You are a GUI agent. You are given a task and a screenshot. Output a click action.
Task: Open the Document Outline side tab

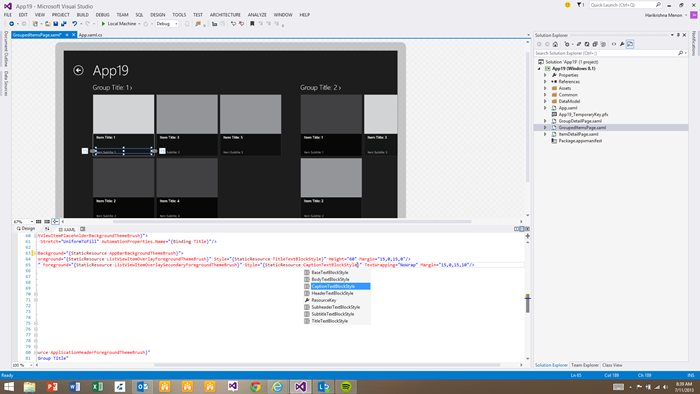tap(6, 49)
